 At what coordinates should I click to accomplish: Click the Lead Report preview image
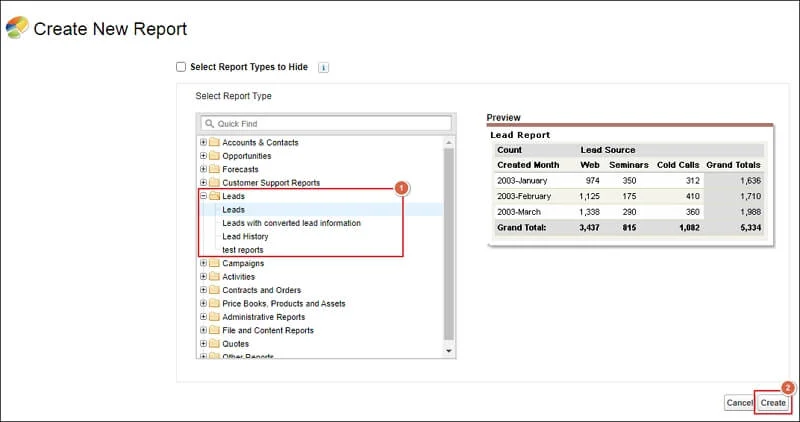(631, 185)
